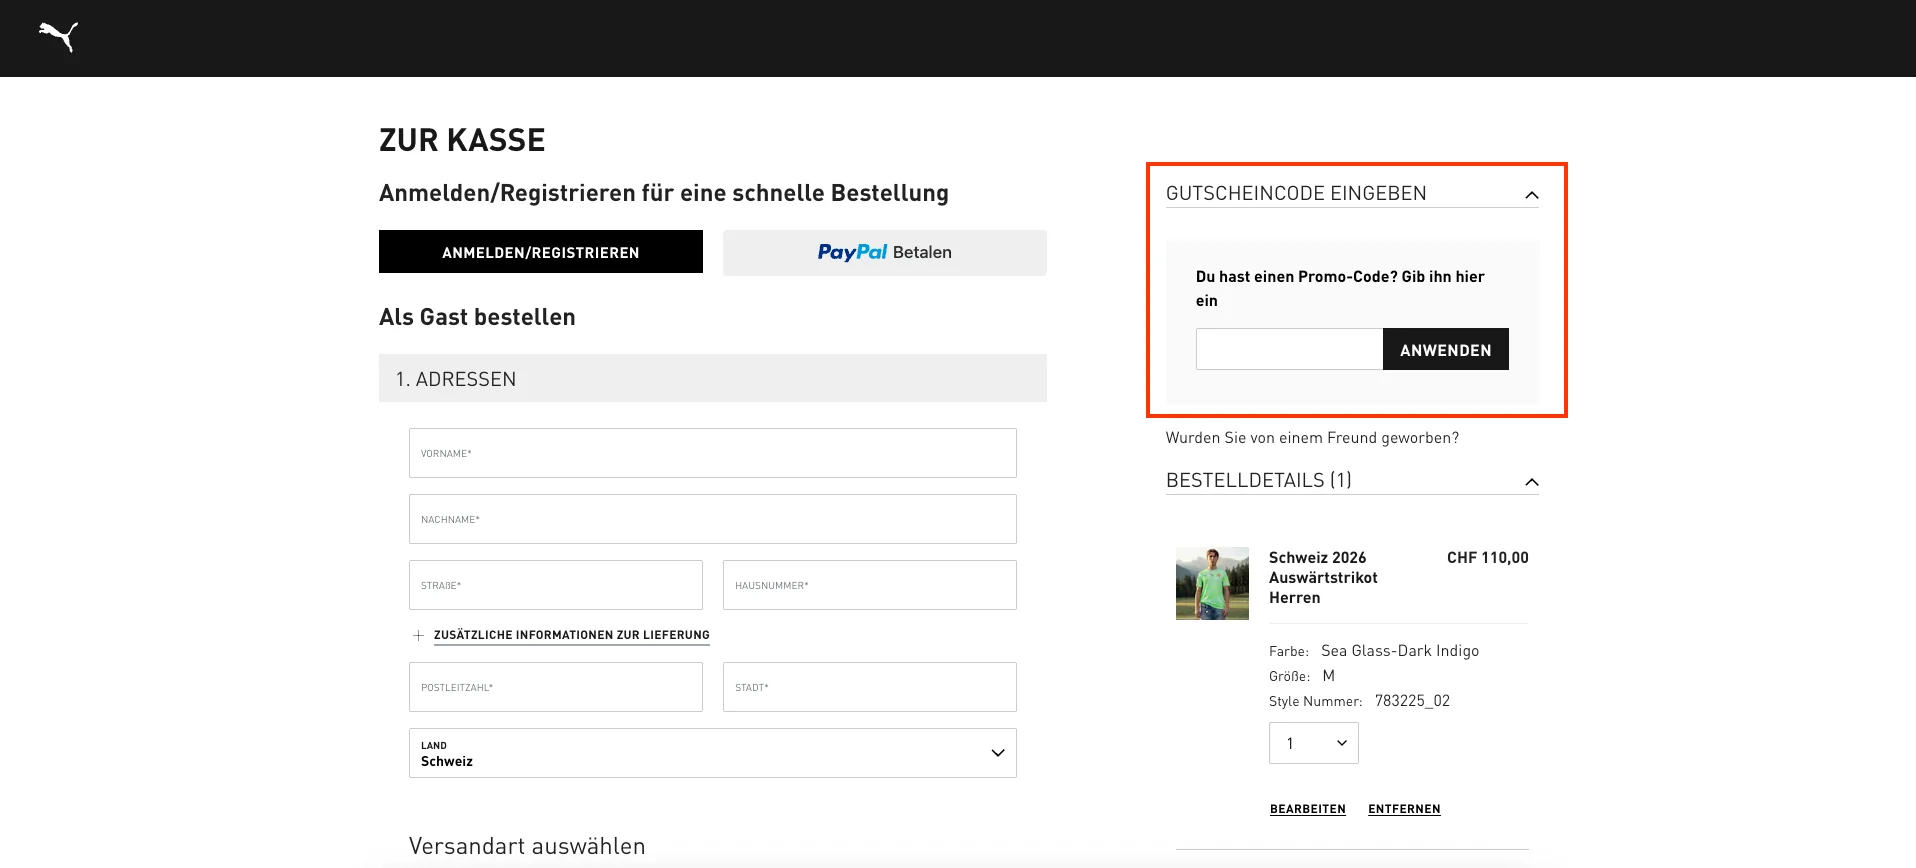Remove the jersey via Entfernen link
Viewport: 1916px width, 868px height.
coord(1403,808)
